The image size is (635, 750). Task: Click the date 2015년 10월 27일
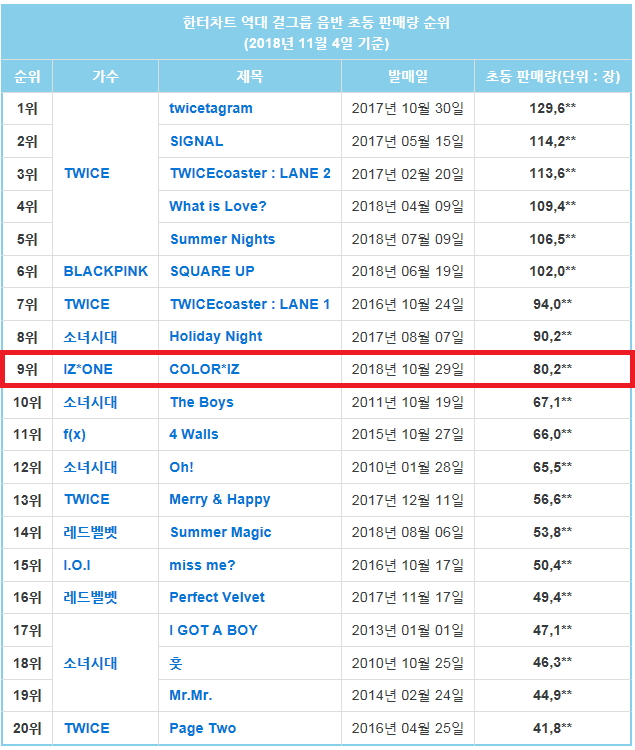pyautogui.click(x=408, y=434)
